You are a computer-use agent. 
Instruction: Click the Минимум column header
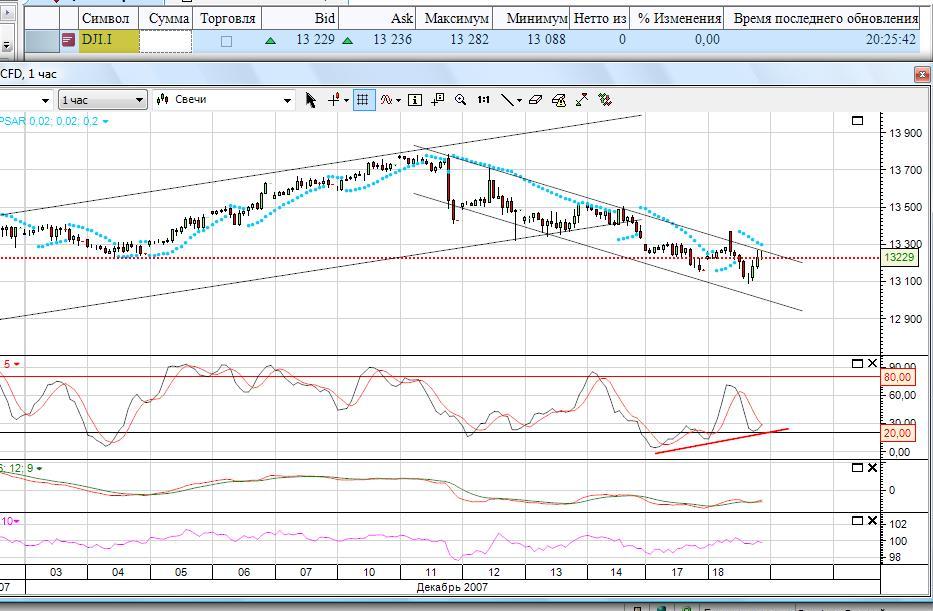pos(531,18)
